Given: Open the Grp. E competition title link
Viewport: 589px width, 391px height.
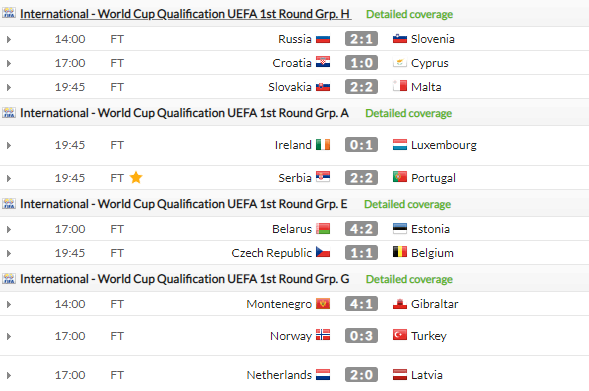Looking at the screenshot, I should pos(184,204).
